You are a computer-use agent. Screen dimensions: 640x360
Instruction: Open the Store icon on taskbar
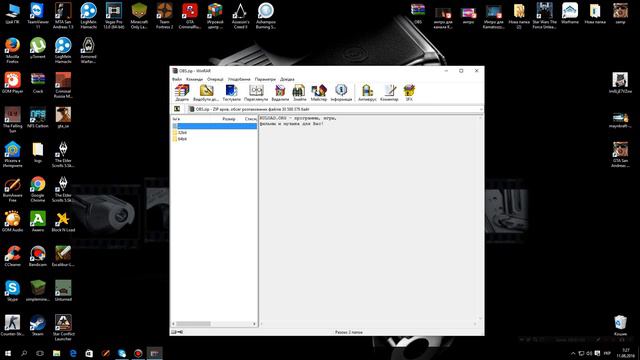pos(89,353)
